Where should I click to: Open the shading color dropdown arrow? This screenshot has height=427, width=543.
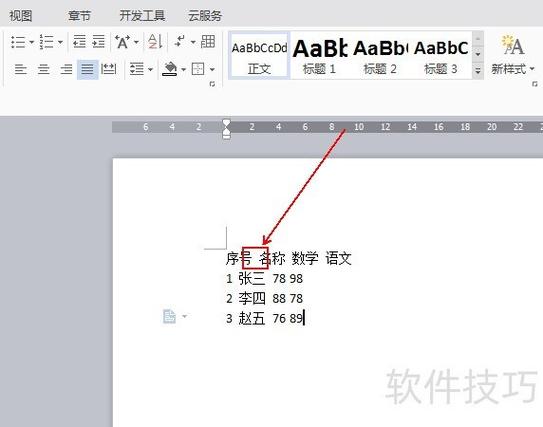[184, 70]
